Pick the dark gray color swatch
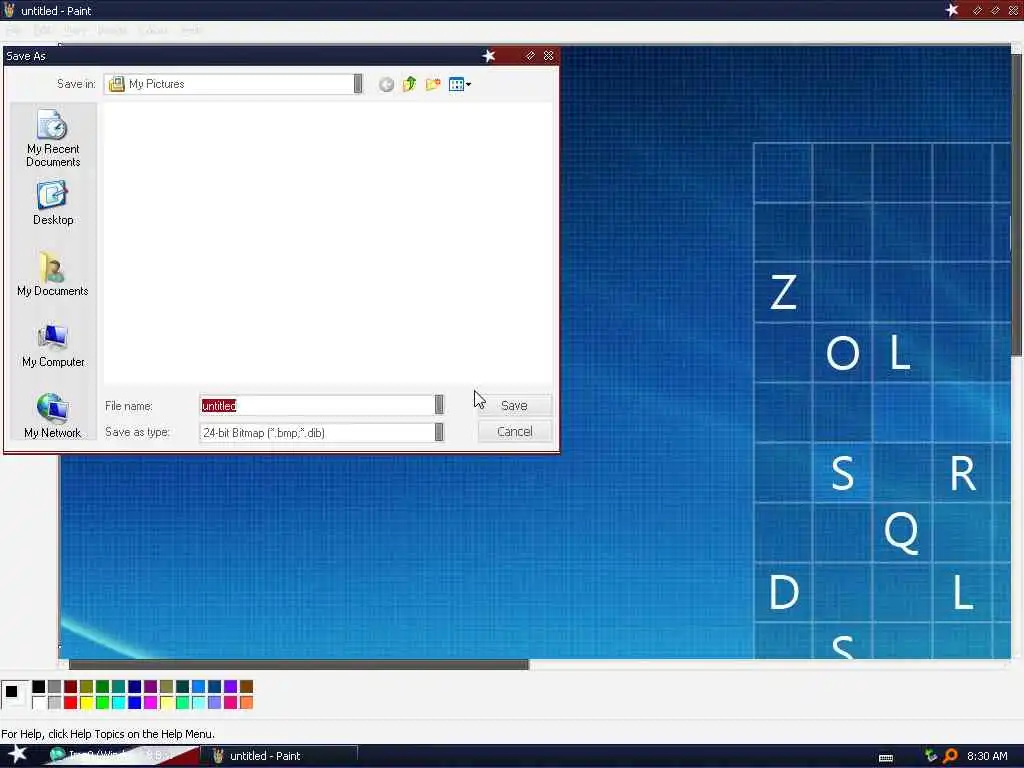Viewport: 1024px width, 768px height. pos(54,686)
